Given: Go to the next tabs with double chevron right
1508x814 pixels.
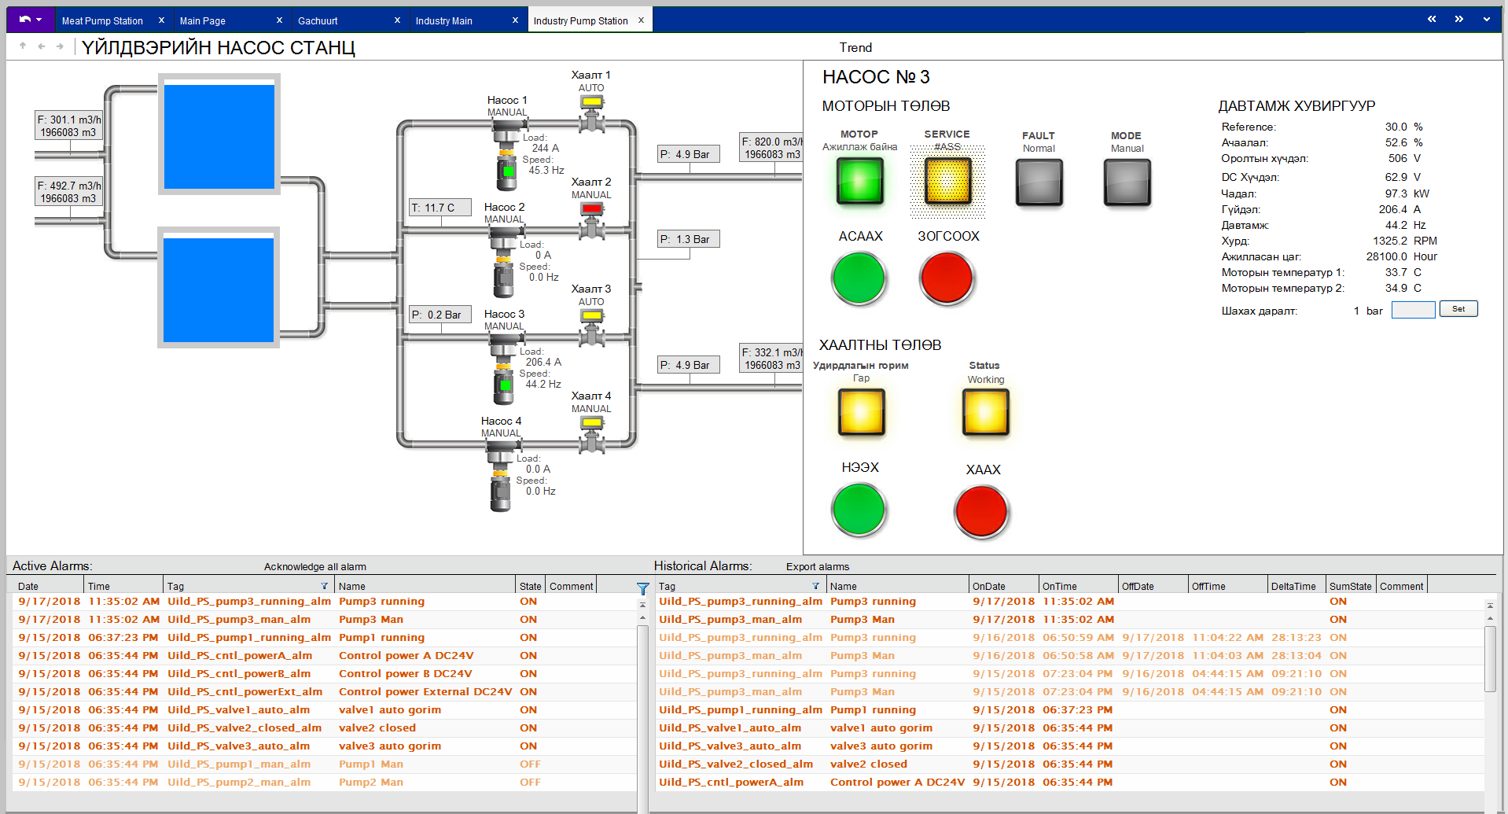Looking at the screenshot, I should click(x=1459, y=19).
